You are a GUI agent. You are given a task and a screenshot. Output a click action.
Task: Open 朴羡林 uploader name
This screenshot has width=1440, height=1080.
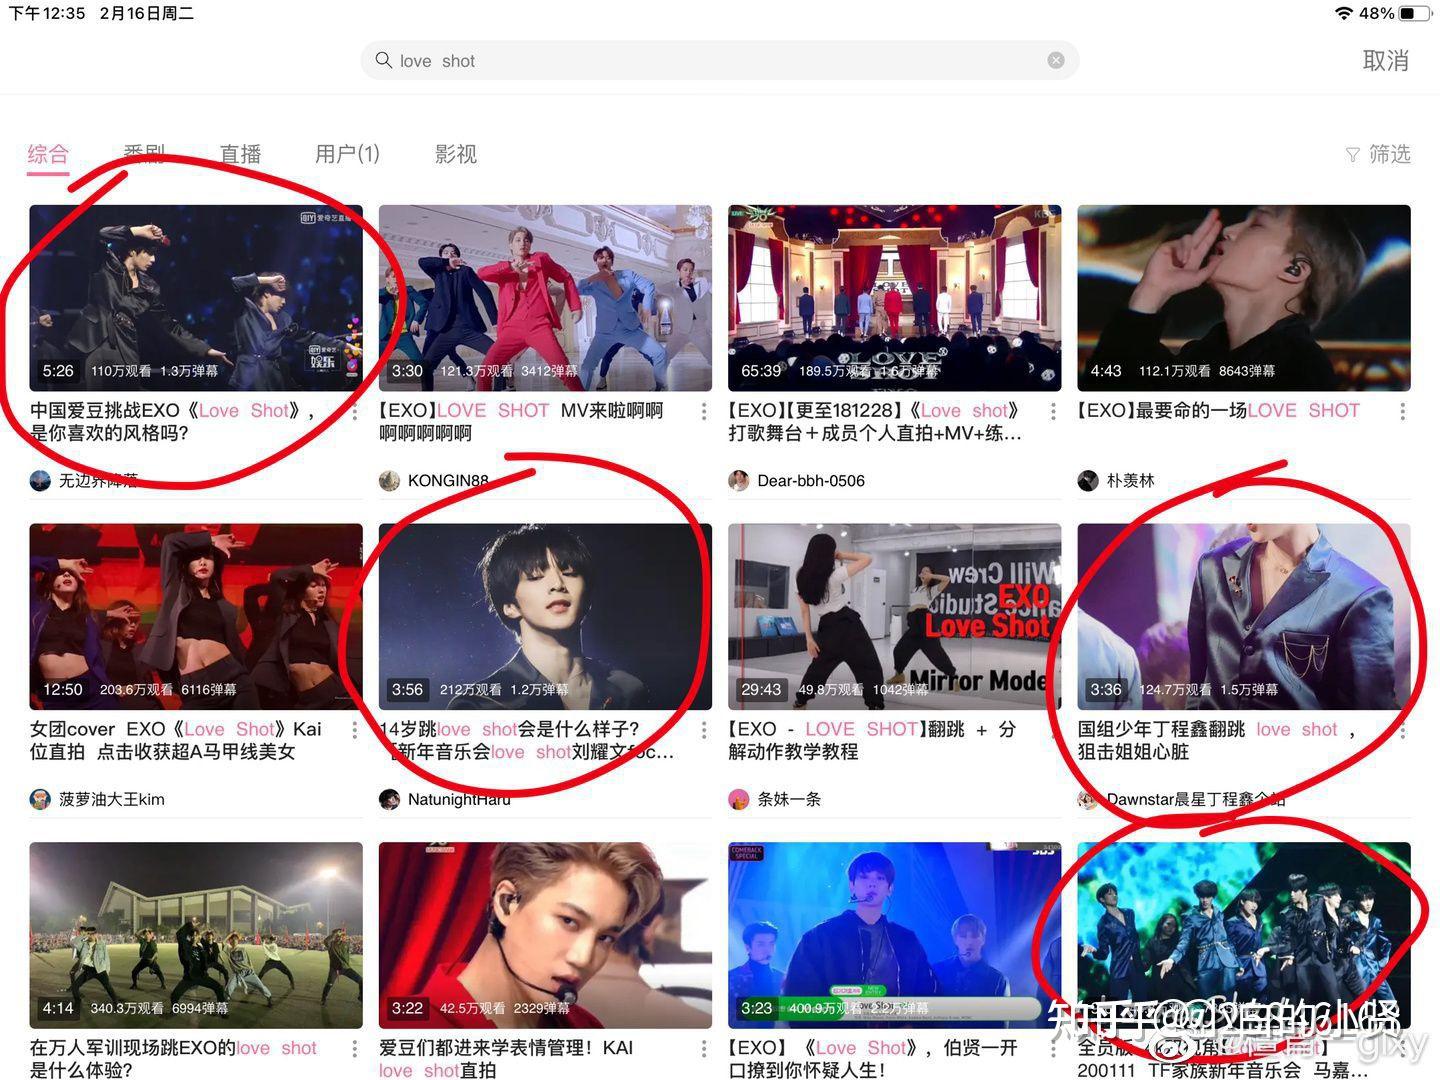tap(1130, 481)
